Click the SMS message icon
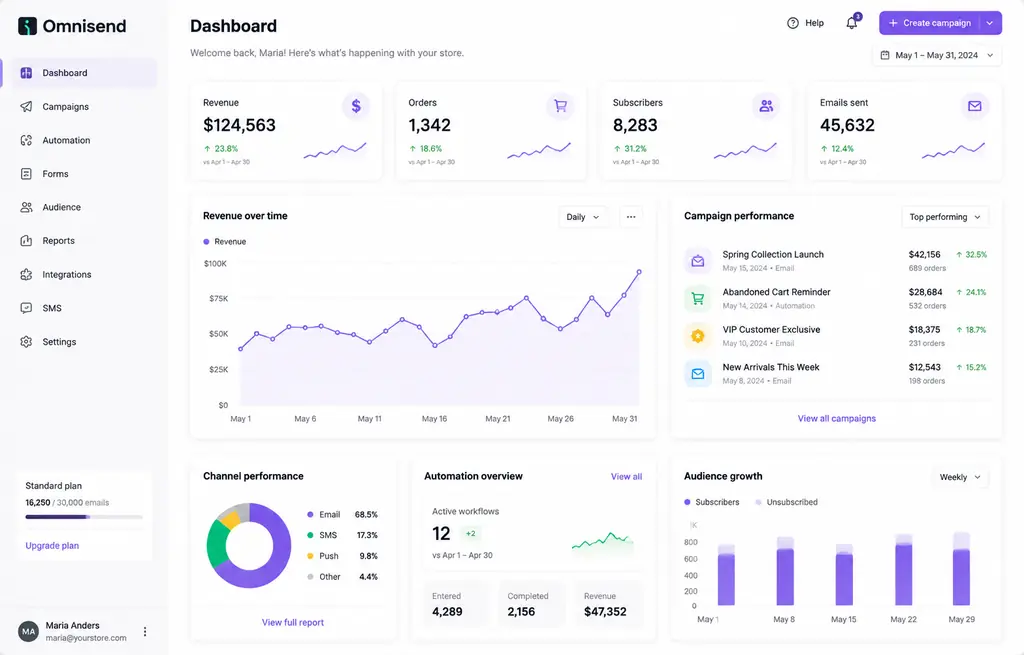Viewport: 1024px width, 655px height. (26, 308)
